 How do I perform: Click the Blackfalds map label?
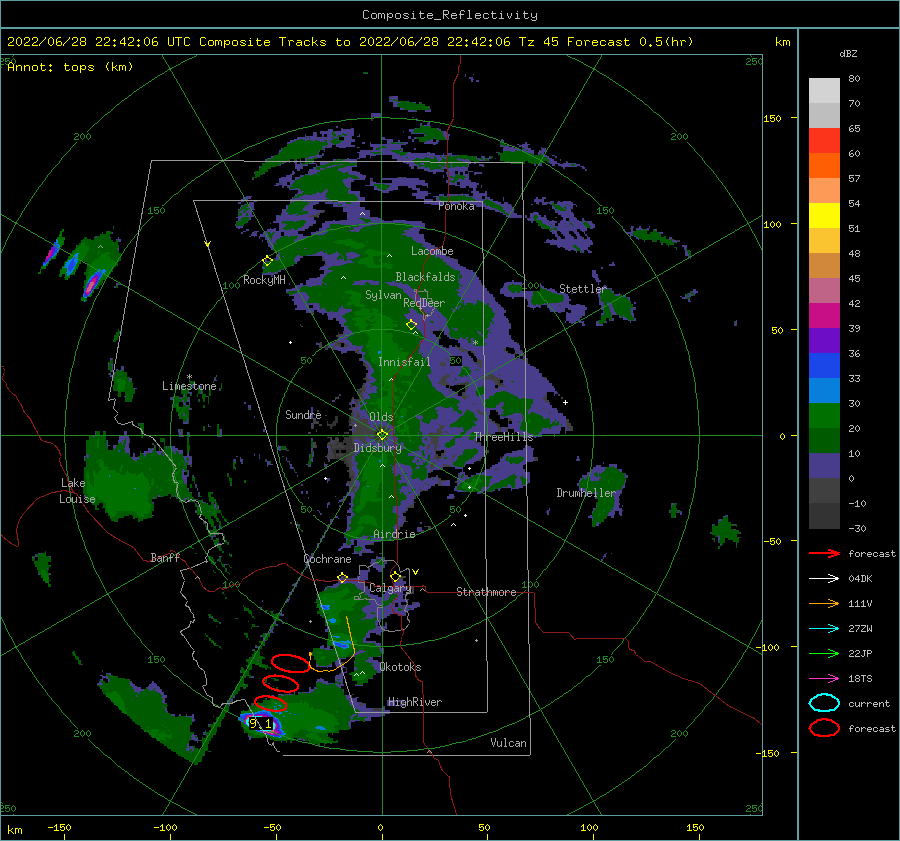pos(425,277)
